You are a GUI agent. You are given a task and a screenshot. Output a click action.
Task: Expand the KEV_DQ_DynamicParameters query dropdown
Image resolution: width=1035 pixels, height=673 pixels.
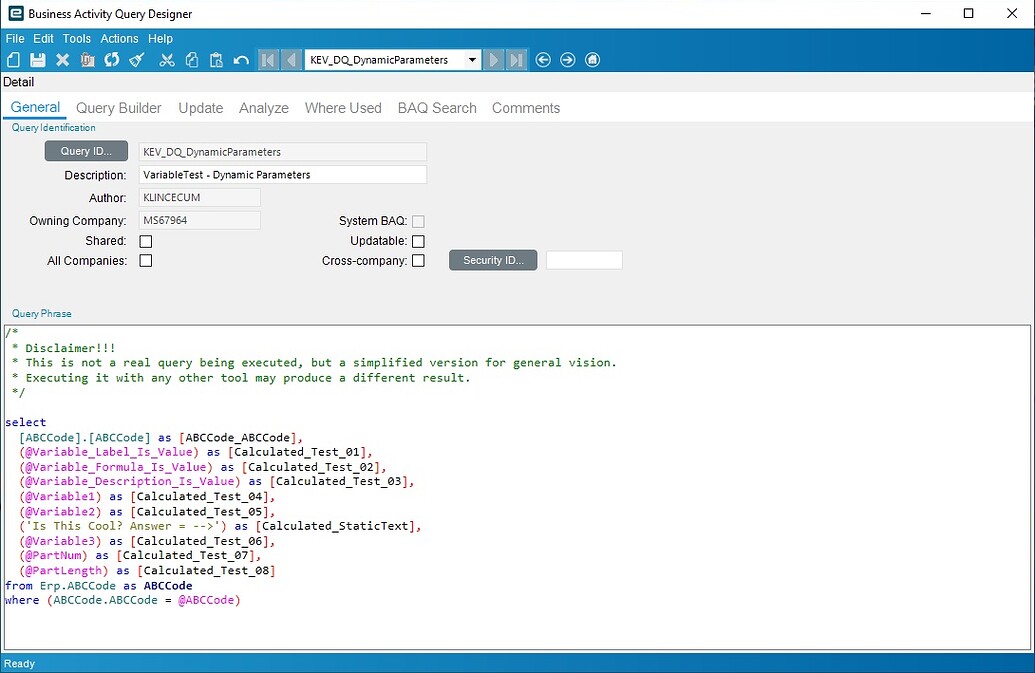472,60
